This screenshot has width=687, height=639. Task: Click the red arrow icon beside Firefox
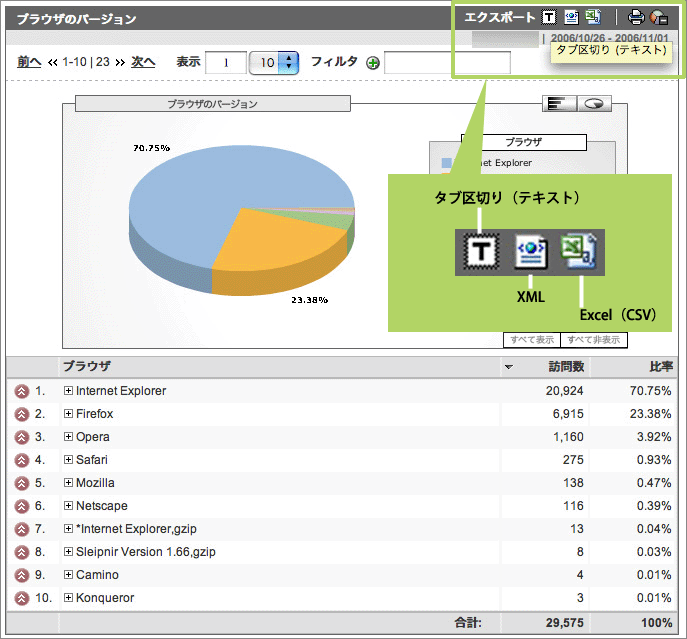[22, 414]
